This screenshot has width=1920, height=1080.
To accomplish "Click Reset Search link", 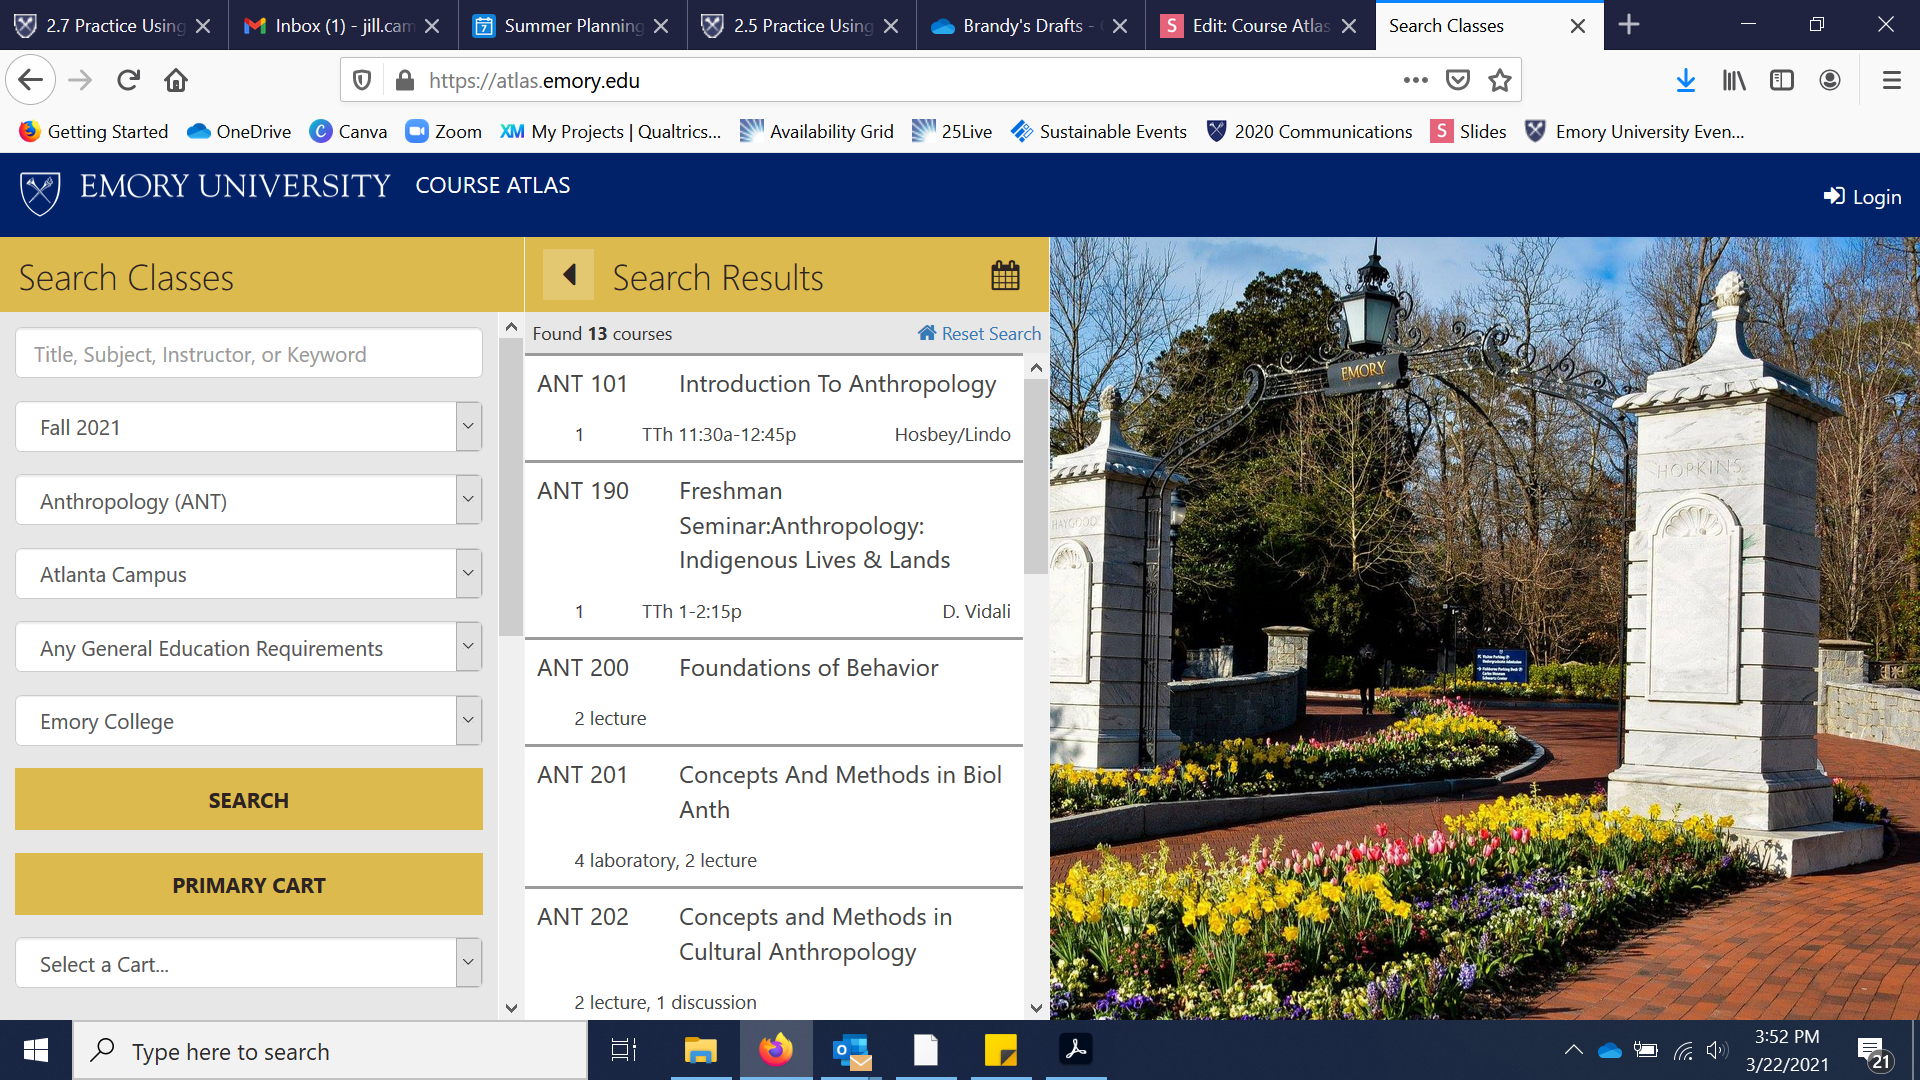I will click(979, 333).
